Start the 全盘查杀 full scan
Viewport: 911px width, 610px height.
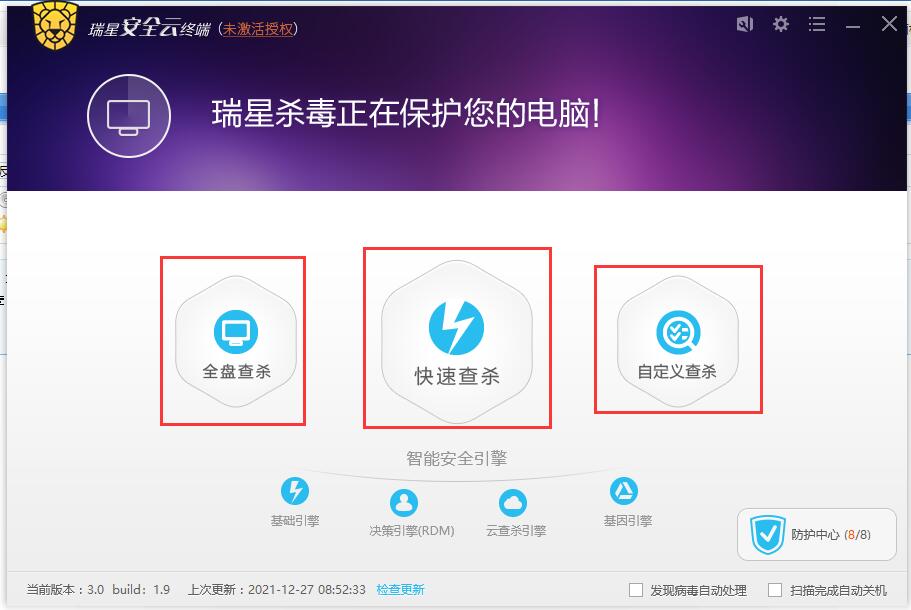click(x=236, y=342)
